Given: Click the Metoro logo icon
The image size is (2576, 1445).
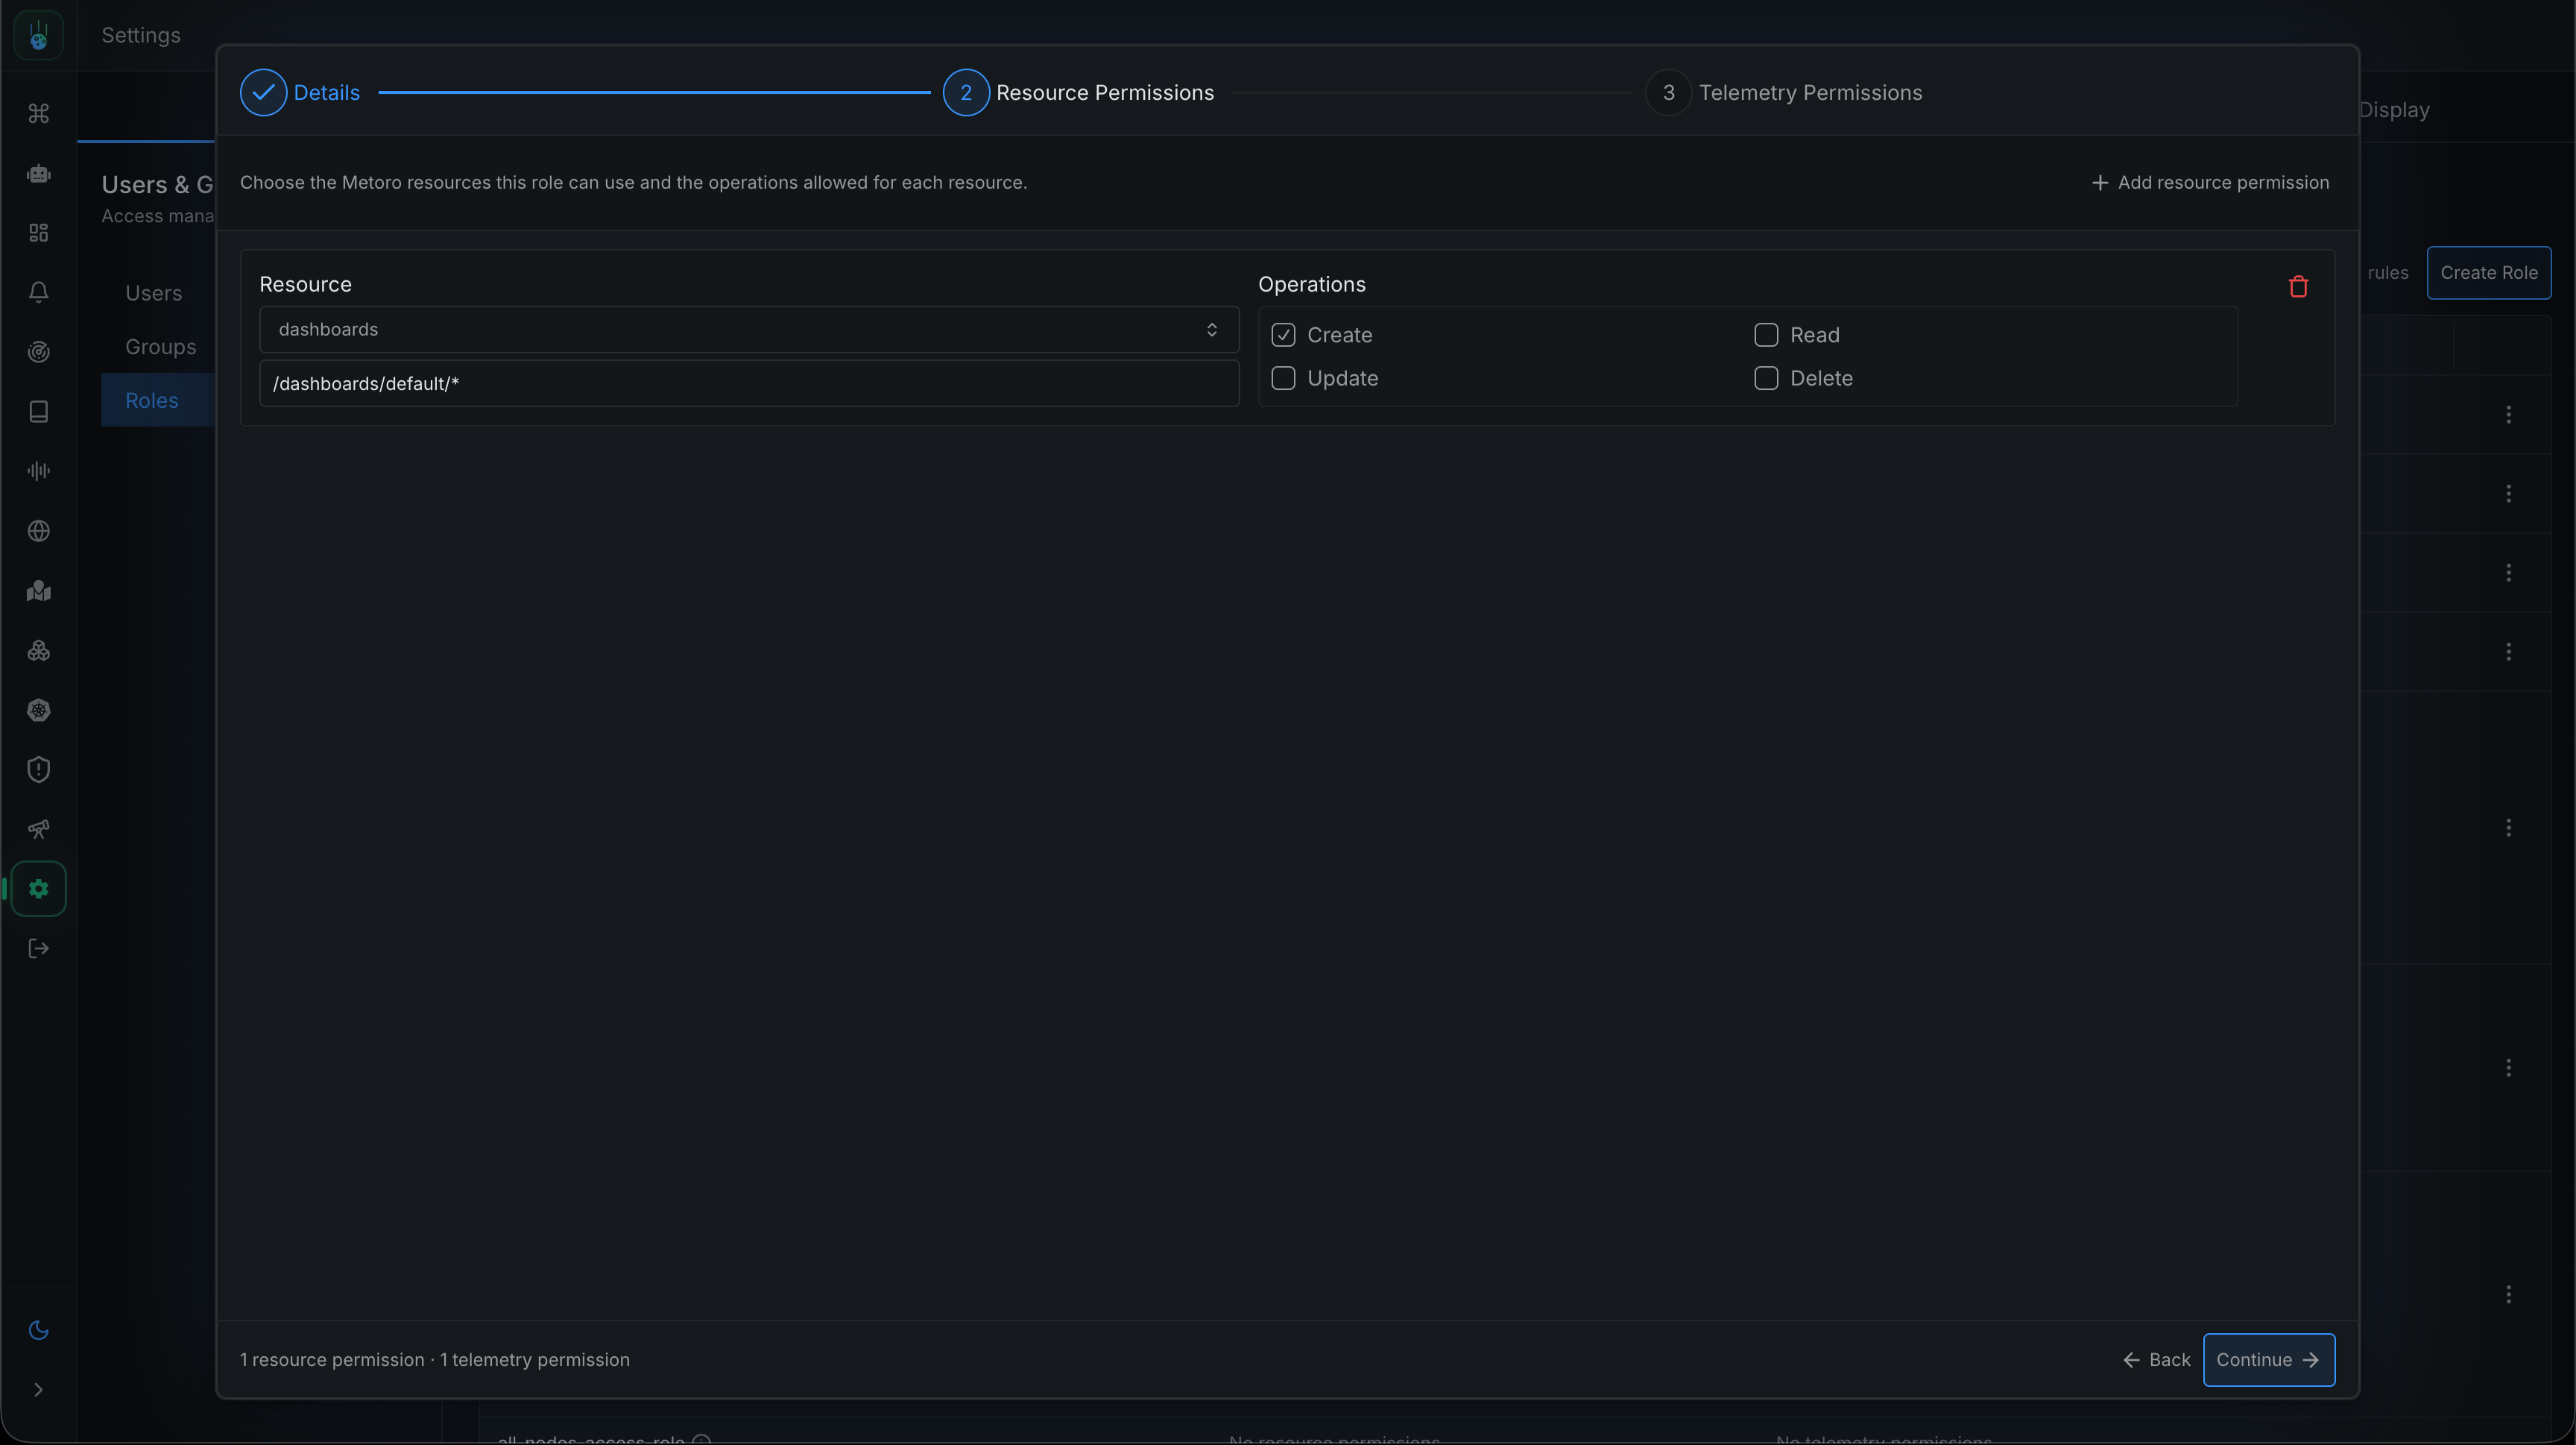Looking at the screenshot, I should (38, 35).
